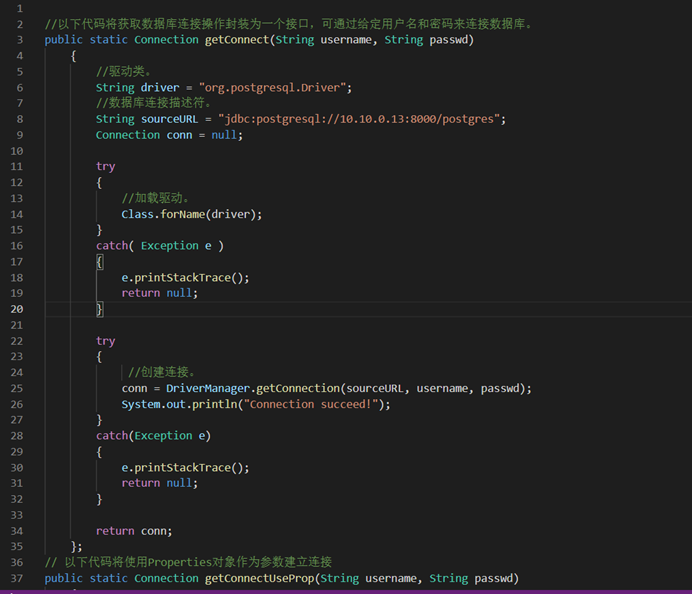Click the catch keyword on line 16
Viewport: 692px width, 594px height.
(112, 246)
